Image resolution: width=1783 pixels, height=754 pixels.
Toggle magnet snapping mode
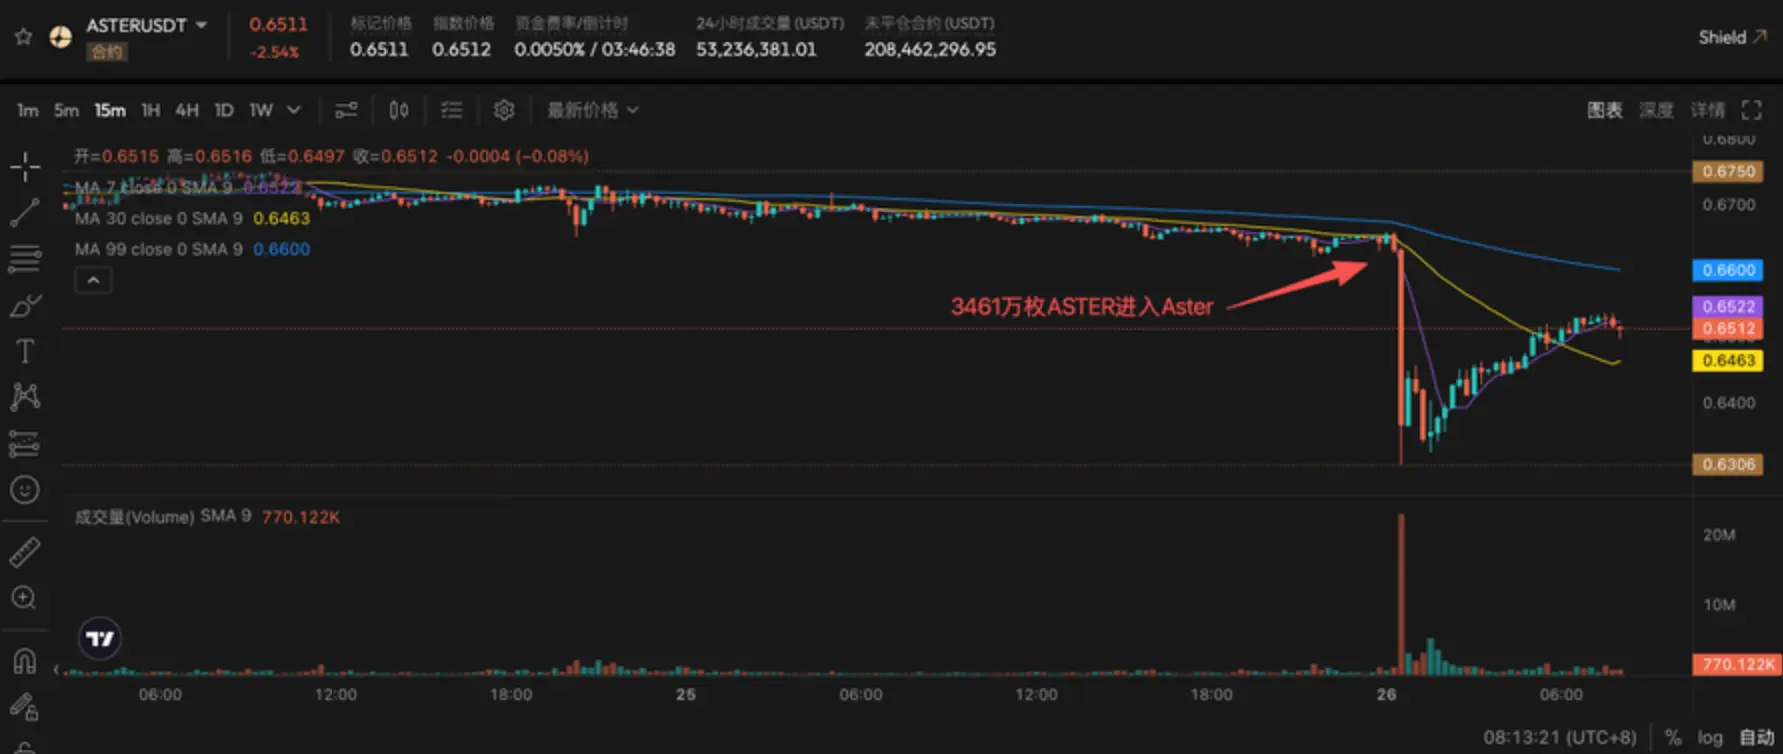tap(24, 660)
